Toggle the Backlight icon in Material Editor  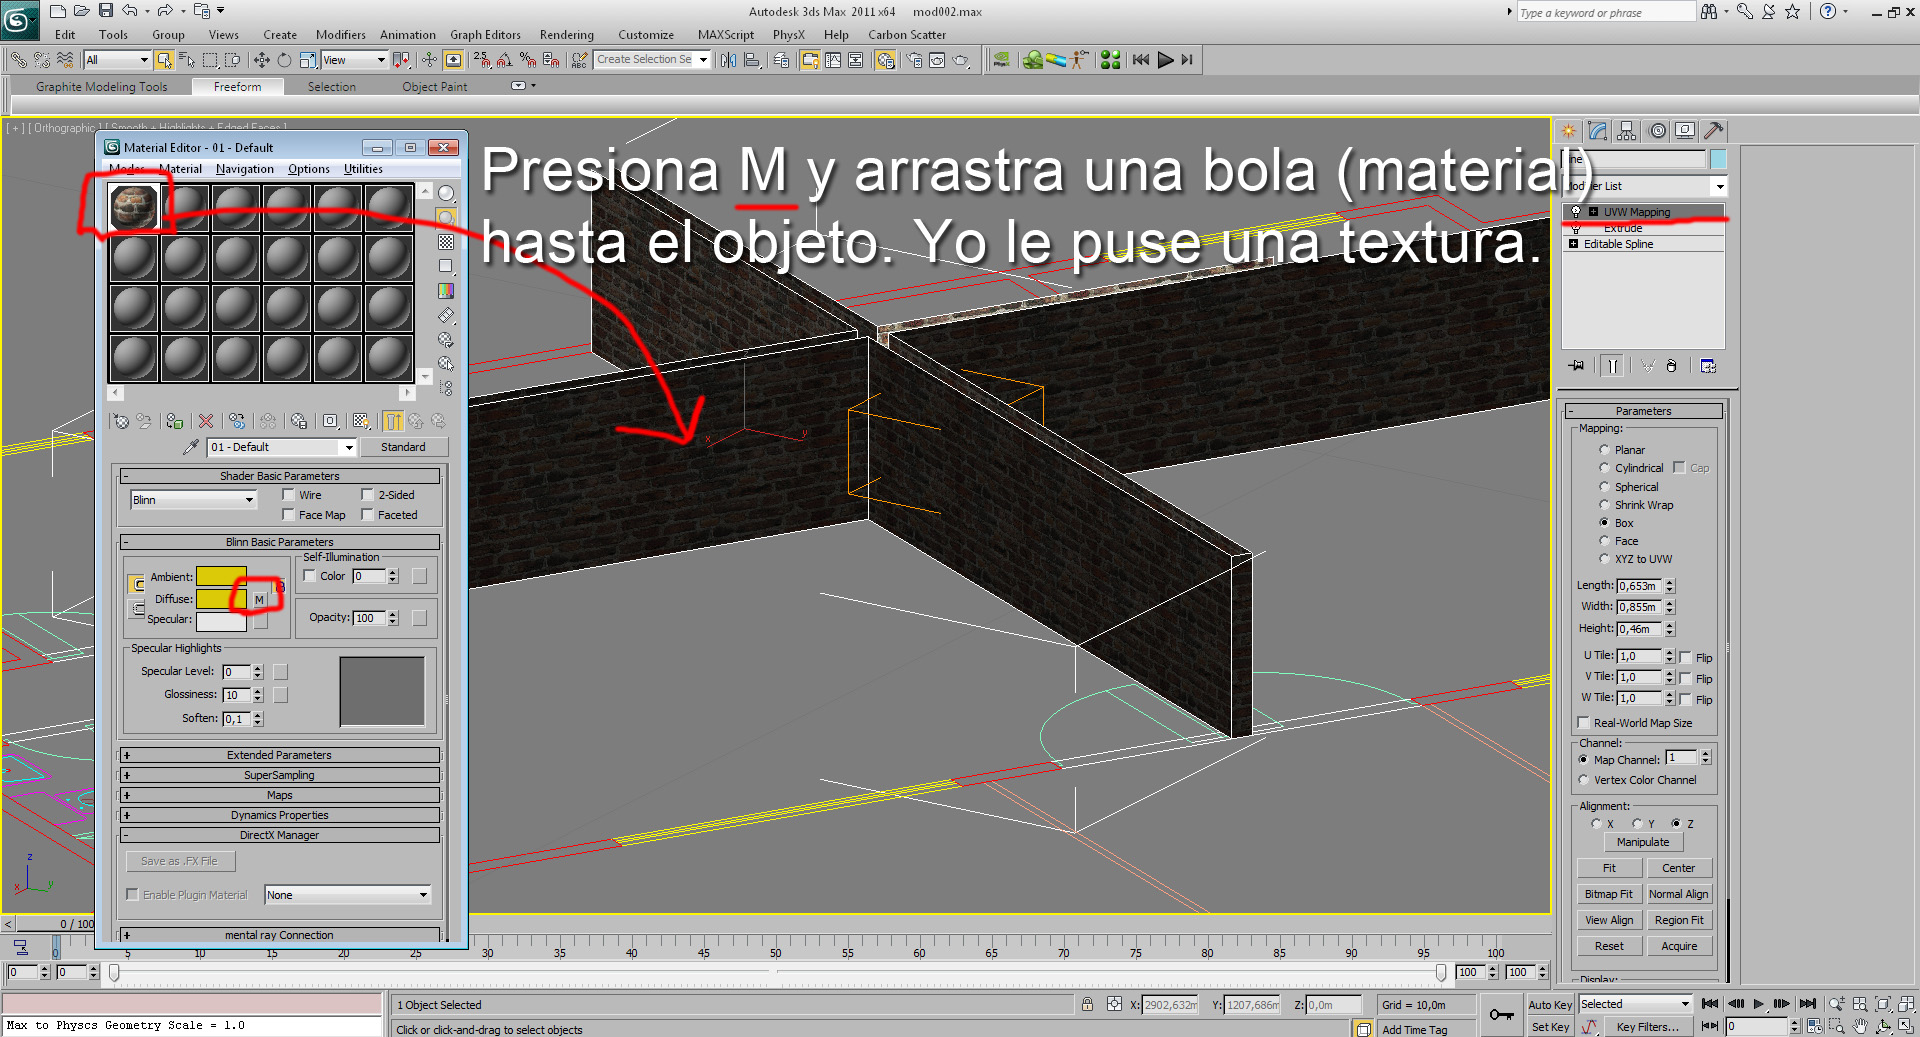pyautogui.click(x=446, y=217)
